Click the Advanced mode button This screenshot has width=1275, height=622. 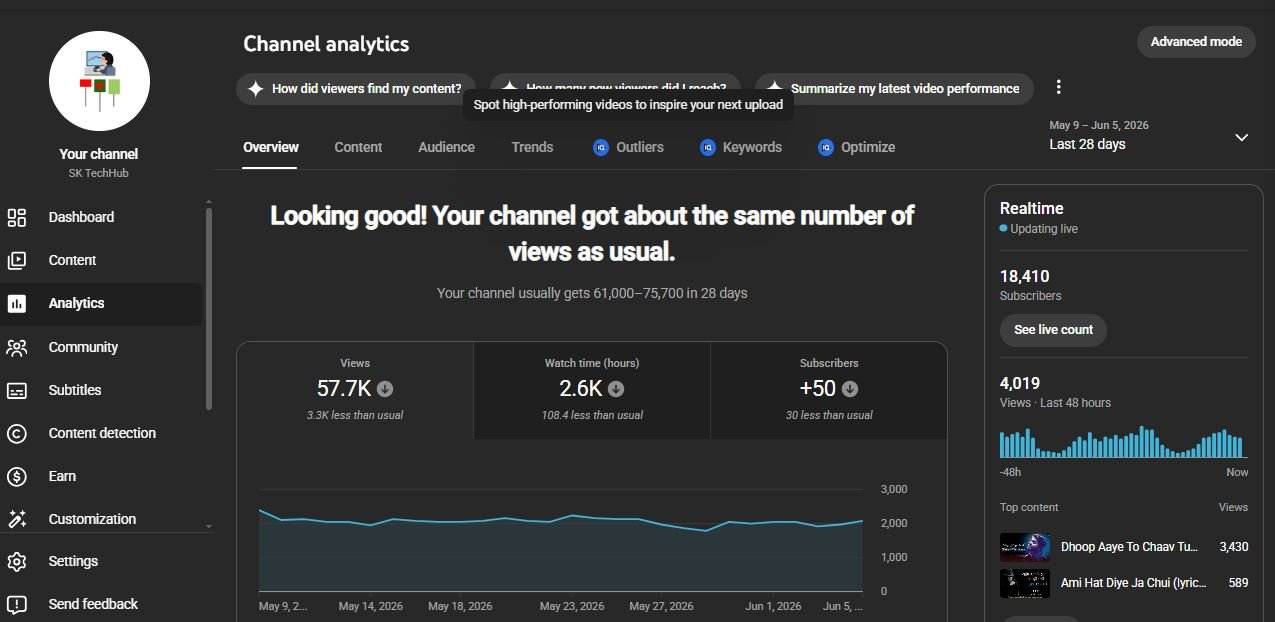1196,42
